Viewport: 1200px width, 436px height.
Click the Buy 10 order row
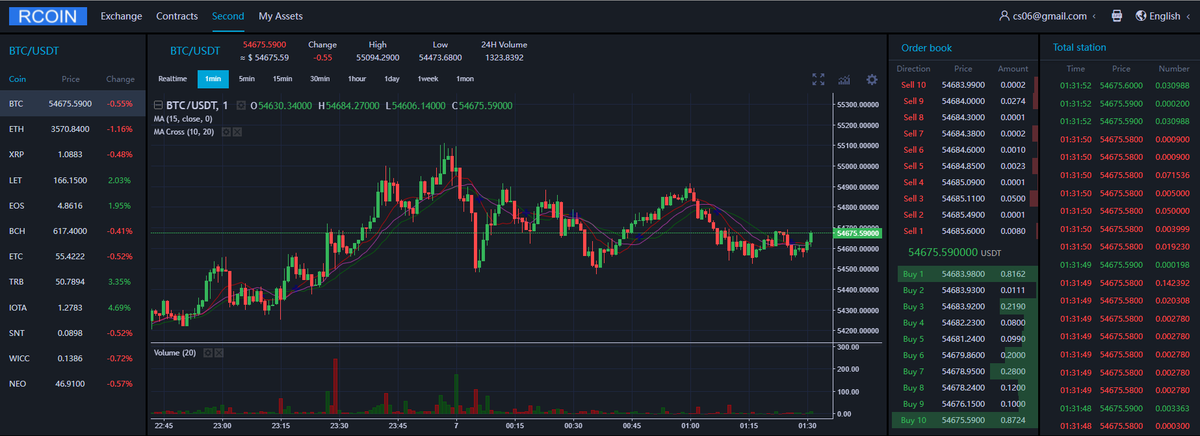(965, 420)
